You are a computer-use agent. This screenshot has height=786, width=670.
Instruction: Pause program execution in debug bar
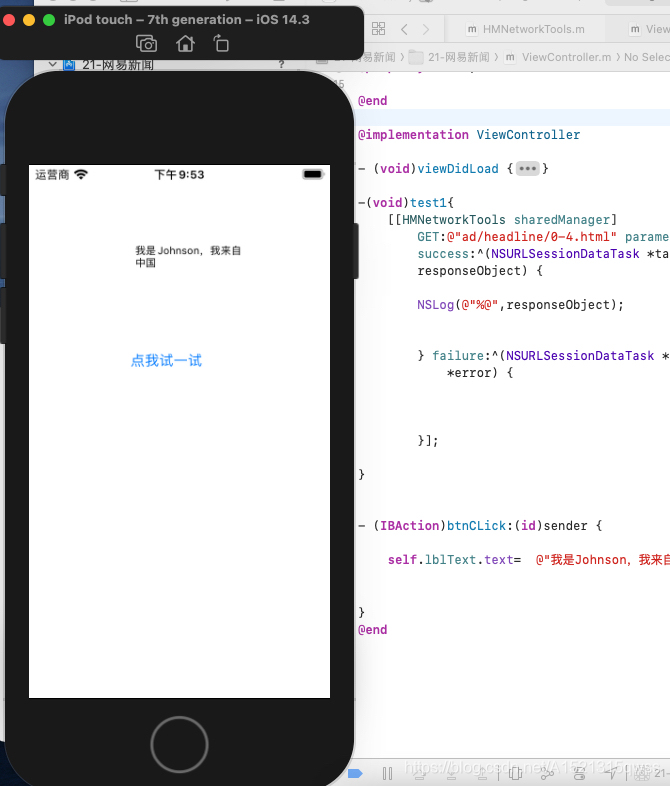pos(387,773)
